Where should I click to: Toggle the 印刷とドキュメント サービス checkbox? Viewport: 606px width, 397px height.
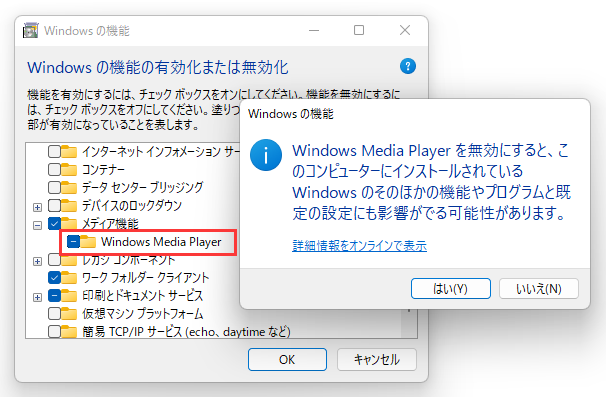[54, 295]
